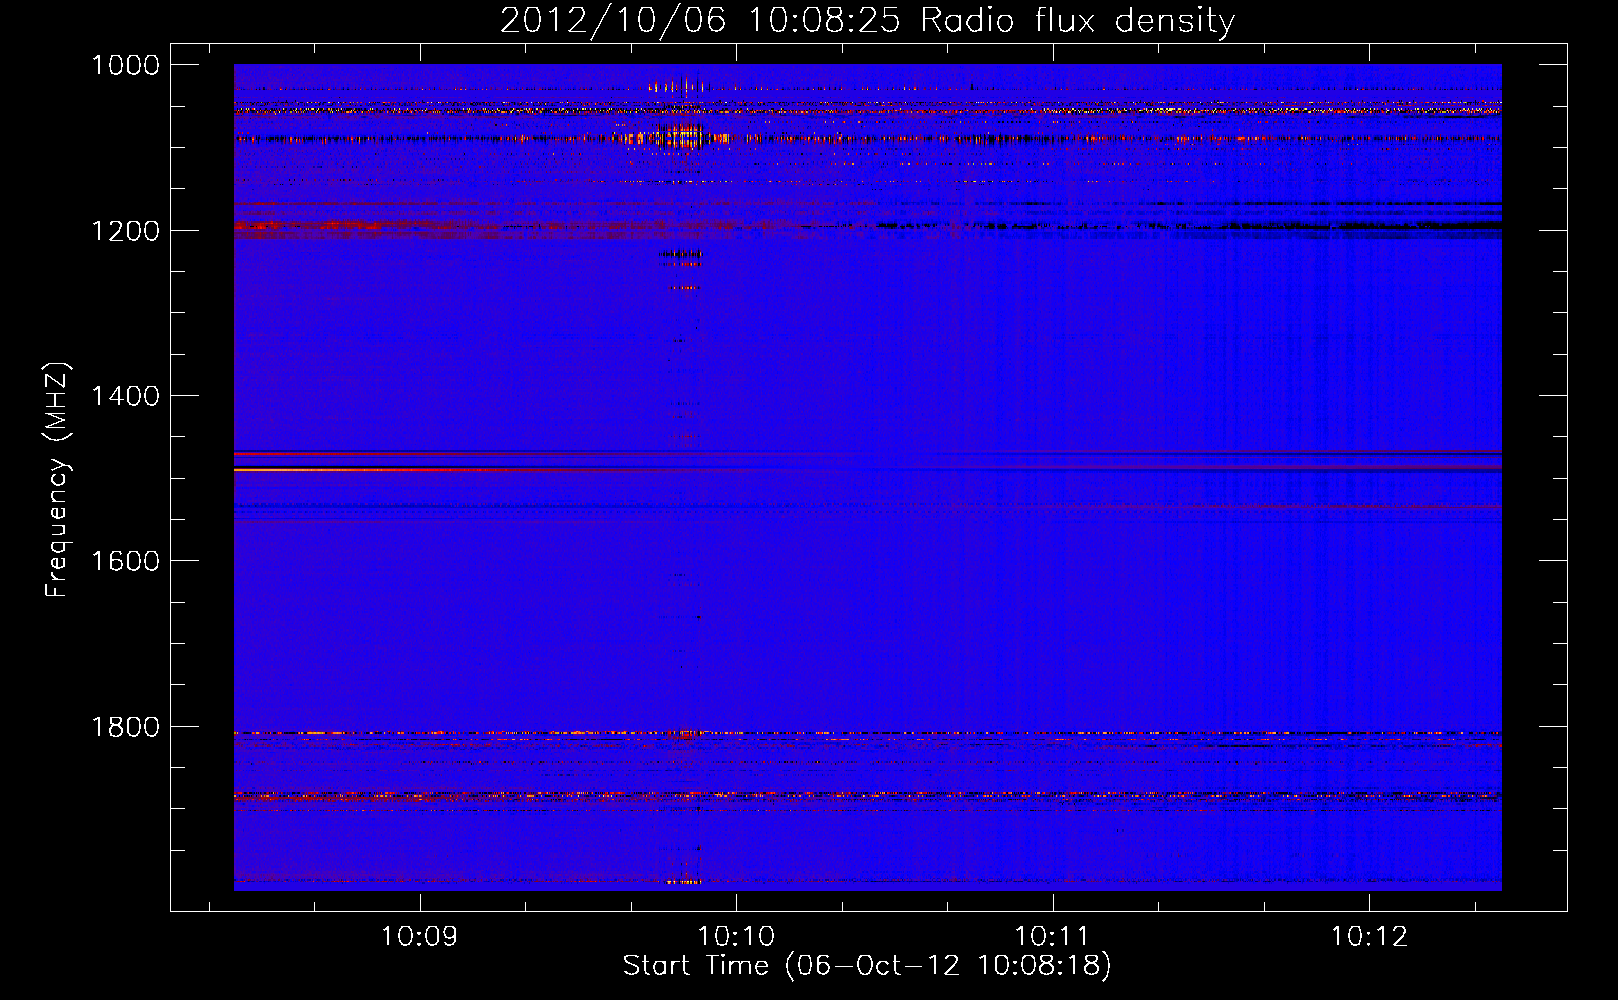Click the 'Start Time (06-Oct-12 10:08:18)' x-axis label

(x=867, y=966)
